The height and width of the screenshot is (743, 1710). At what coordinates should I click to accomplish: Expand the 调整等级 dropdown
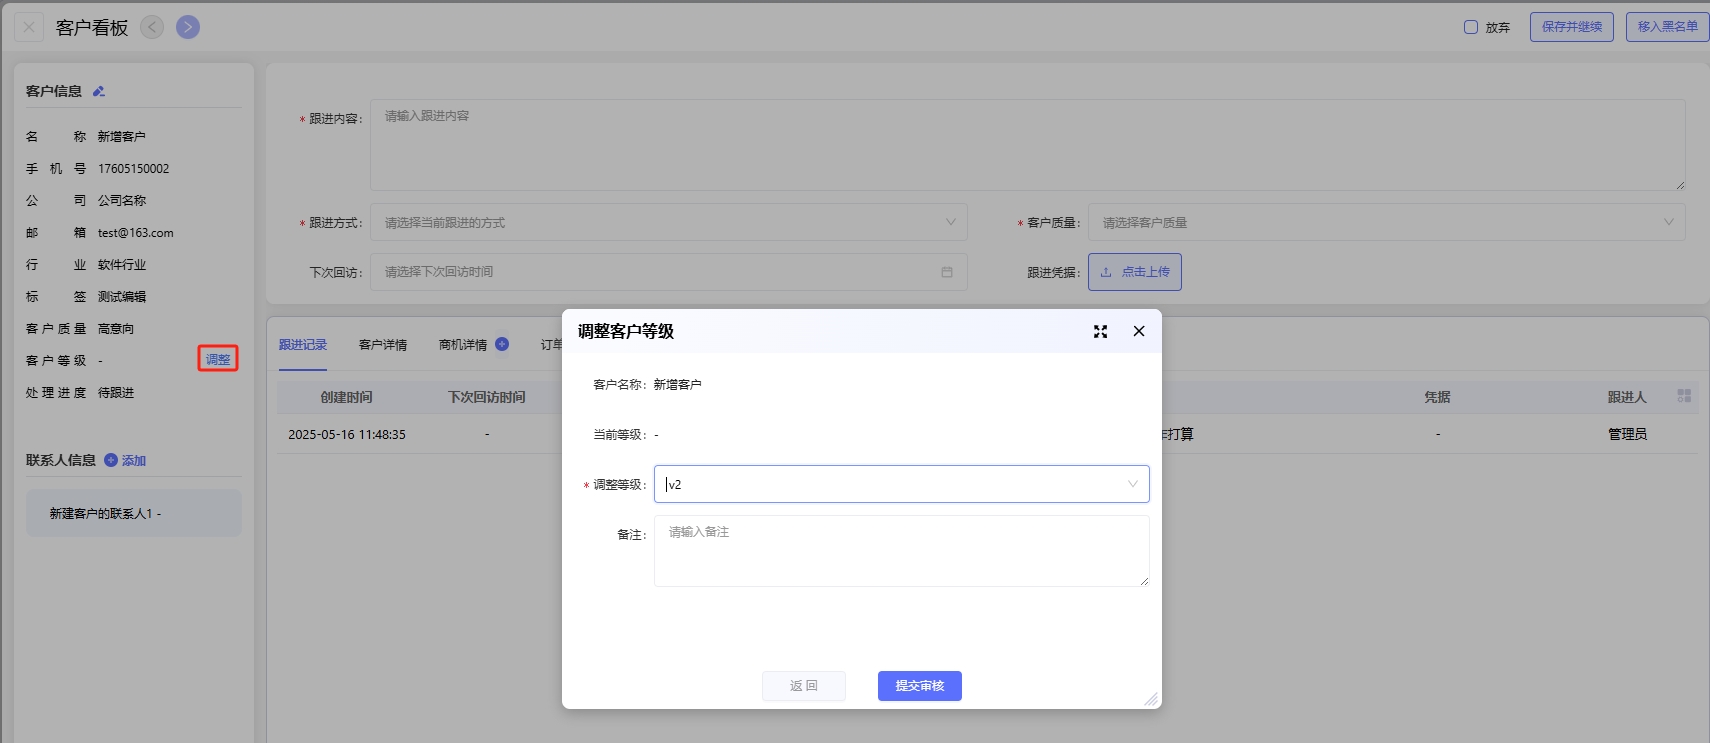[x=1132, y=484]
